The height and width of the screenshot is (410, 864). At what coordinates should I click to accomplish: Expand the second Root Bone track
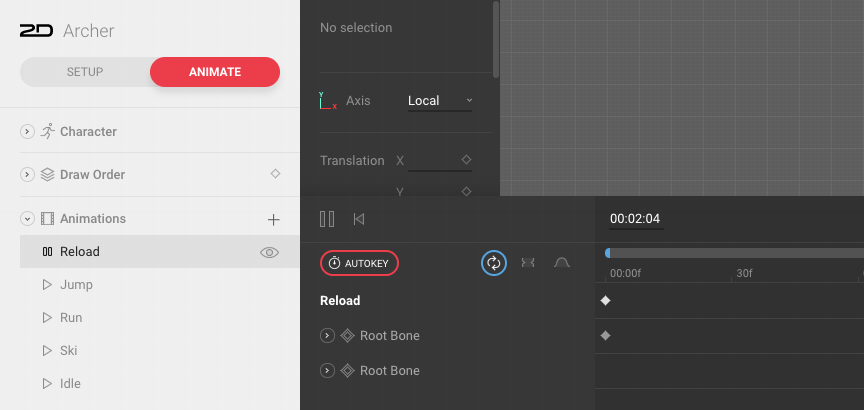pos(327,371)
